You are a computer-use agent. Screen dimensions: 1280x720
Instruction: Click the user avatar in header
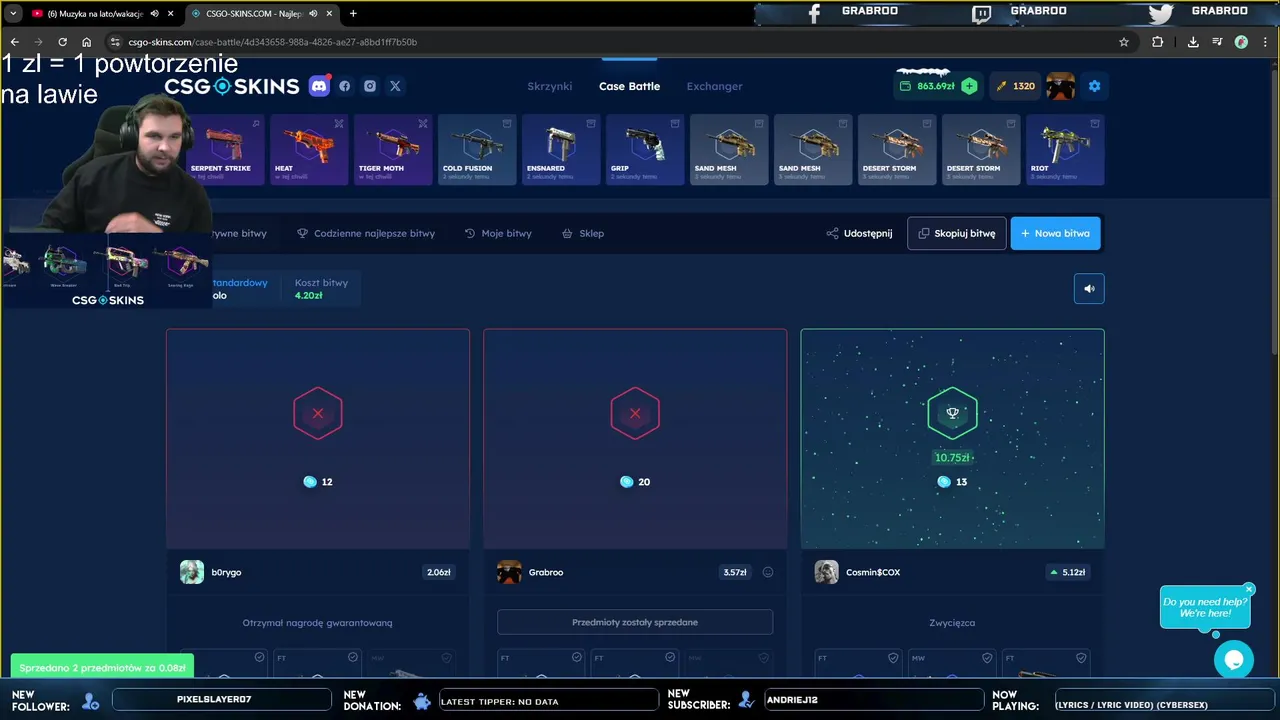pyautogui.click(x=1061, y=86)
